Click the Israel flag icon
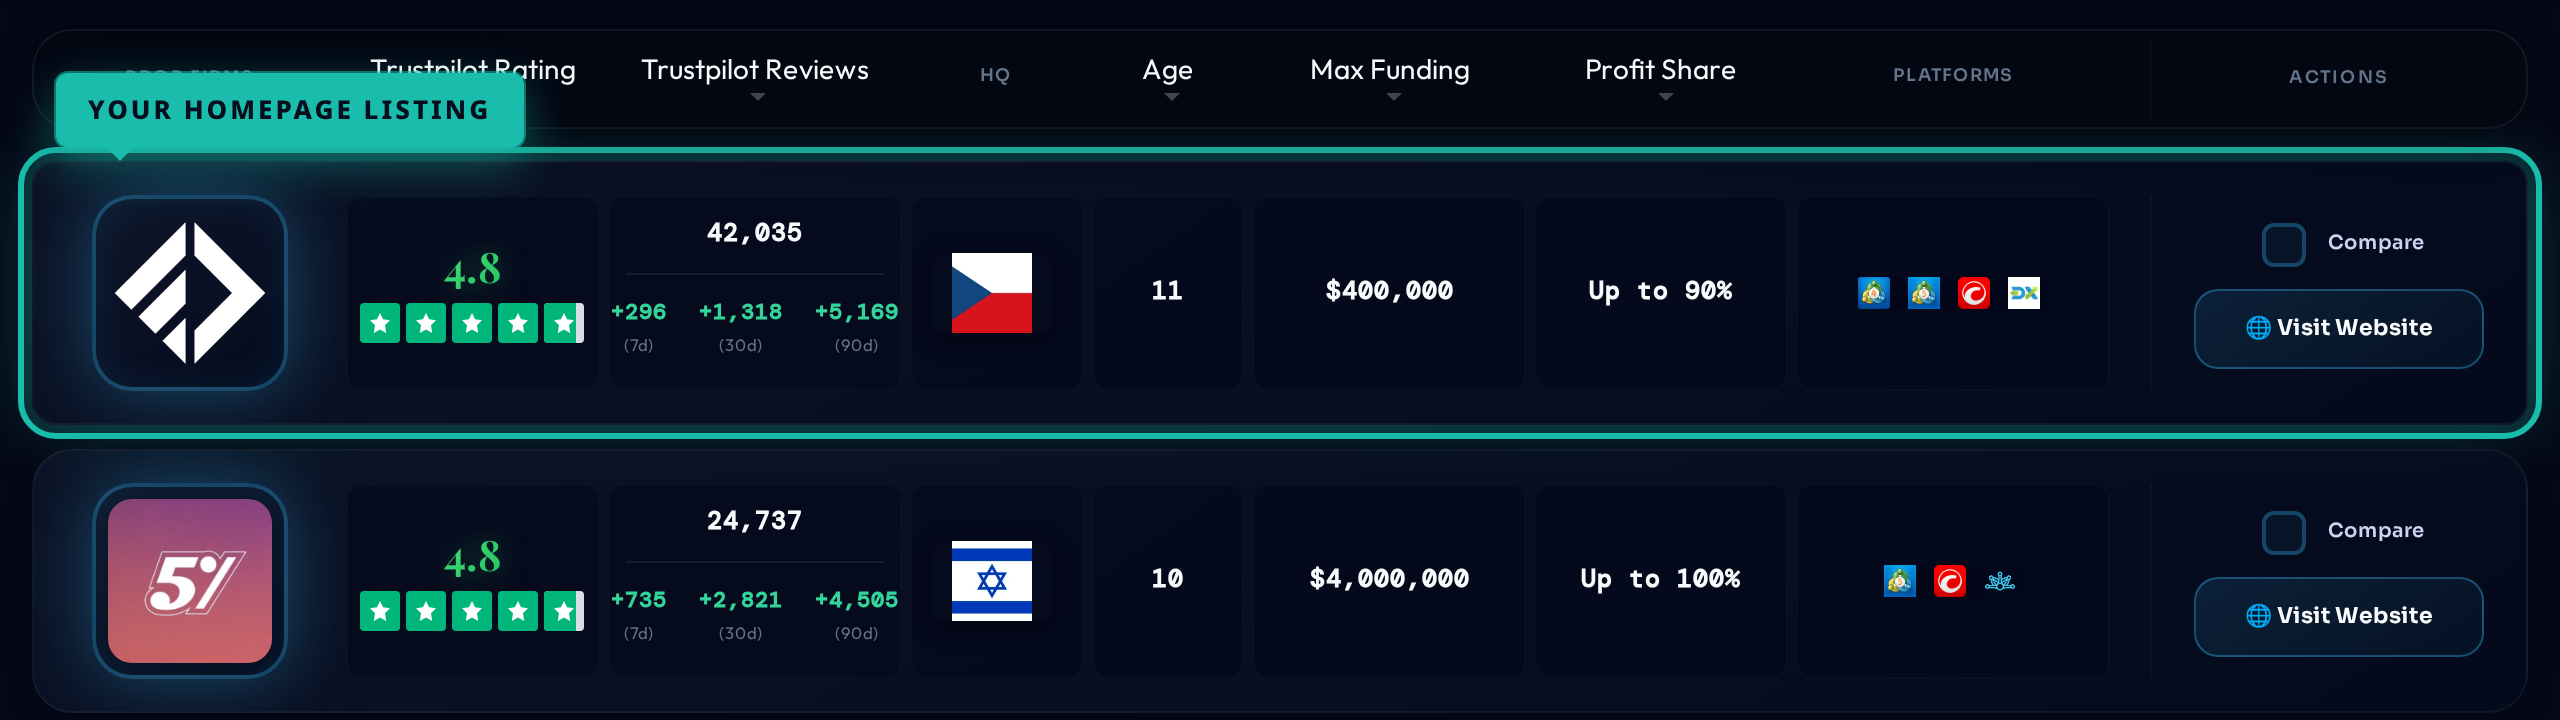This screenshot has height=720, width=2560. click(x=991, y=581)
